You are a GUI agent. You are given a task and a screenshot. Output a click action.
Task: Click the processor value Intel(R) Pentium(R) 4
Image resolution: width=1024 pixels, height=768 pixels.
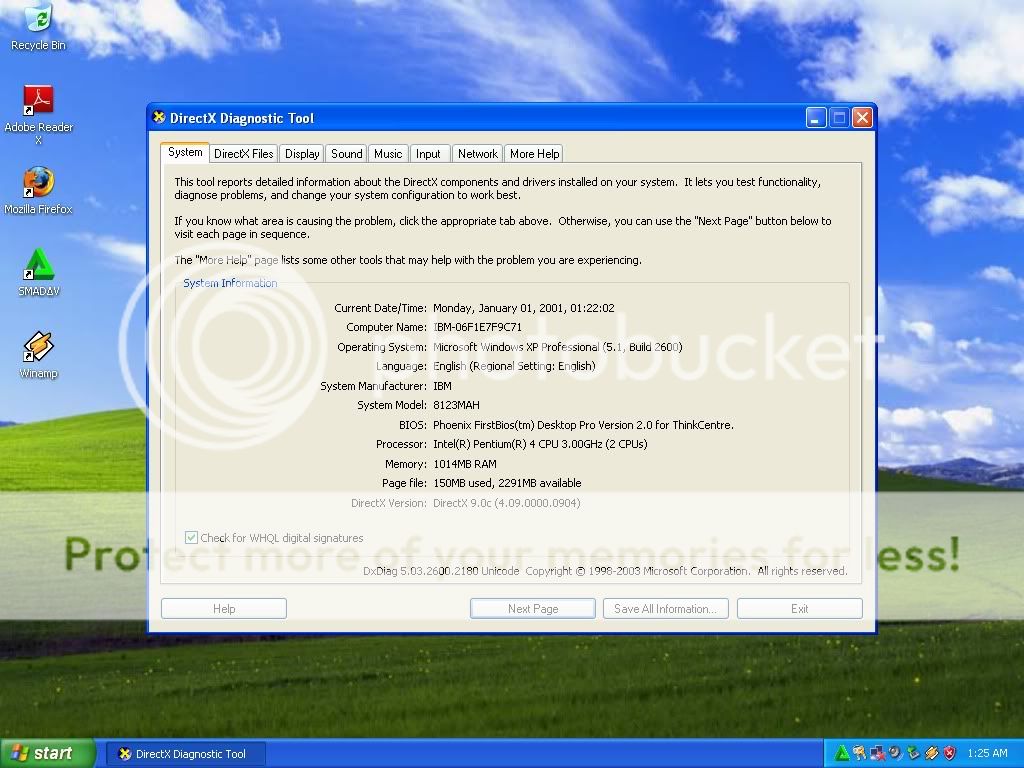pos(540,444)
